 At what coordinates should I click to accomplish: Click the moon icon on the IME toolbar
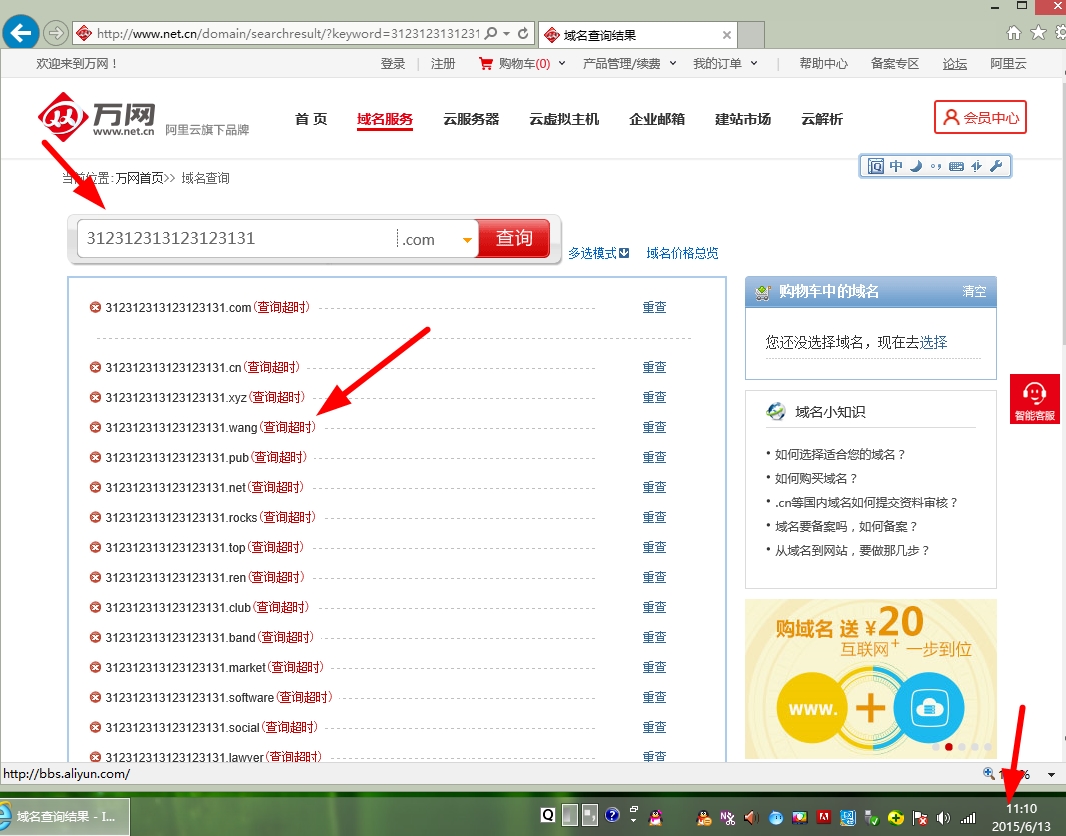click(915, 166)
